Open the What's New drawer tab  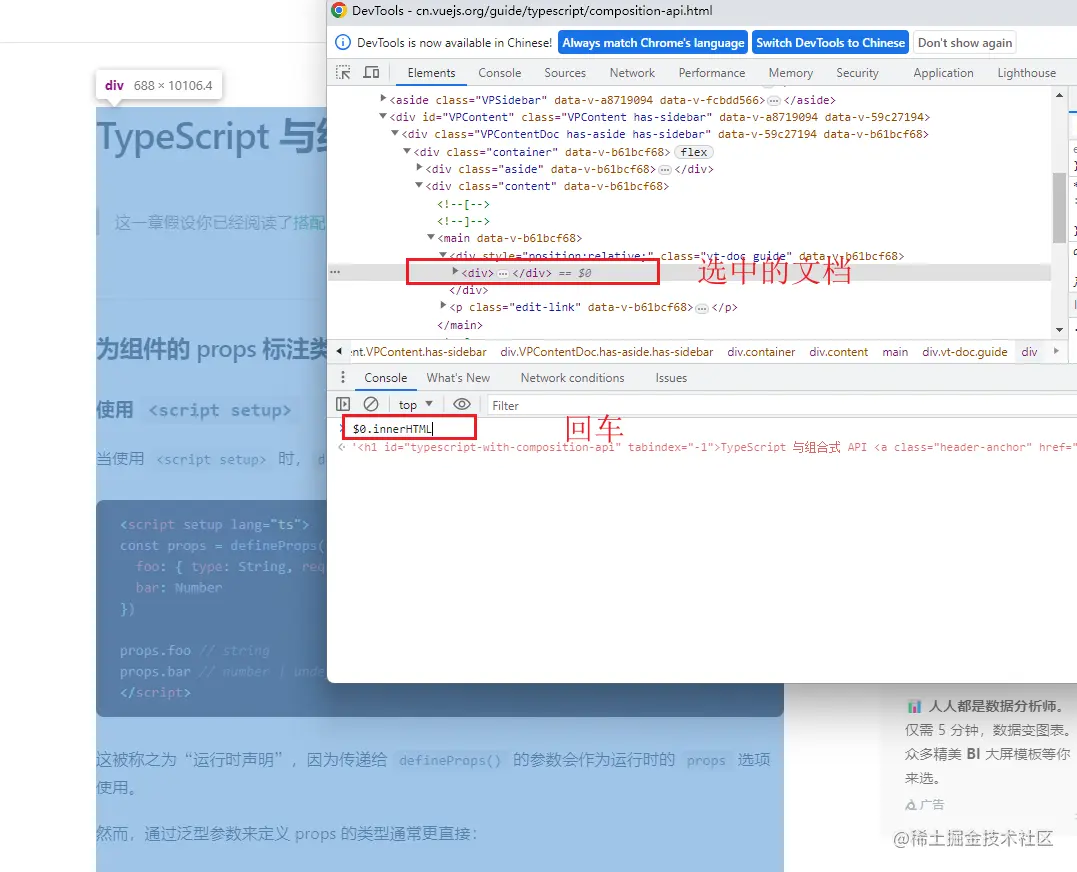click(458, 378)
